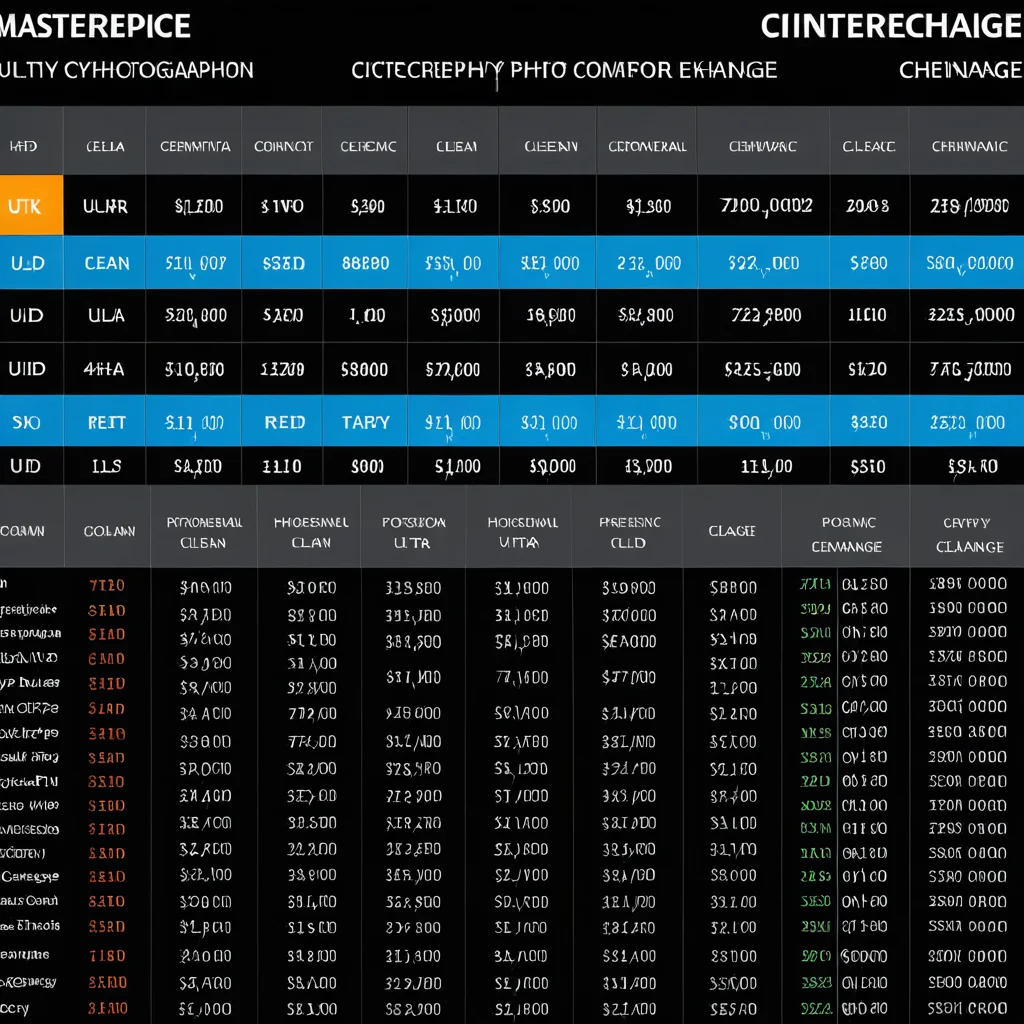This screenshot has height=1024, width=1024.
Task: Select the "$8000" cell in the 4HA row
Action: point(364,370)
